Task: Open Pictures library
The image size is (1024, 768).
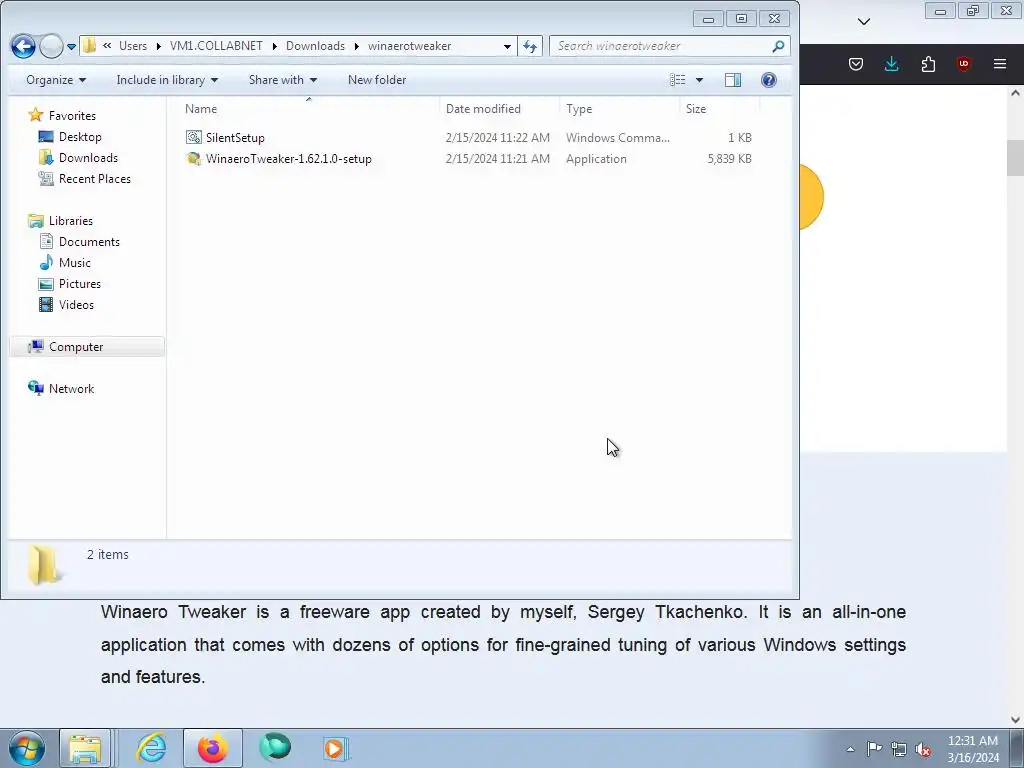Action: coord(80,283)
